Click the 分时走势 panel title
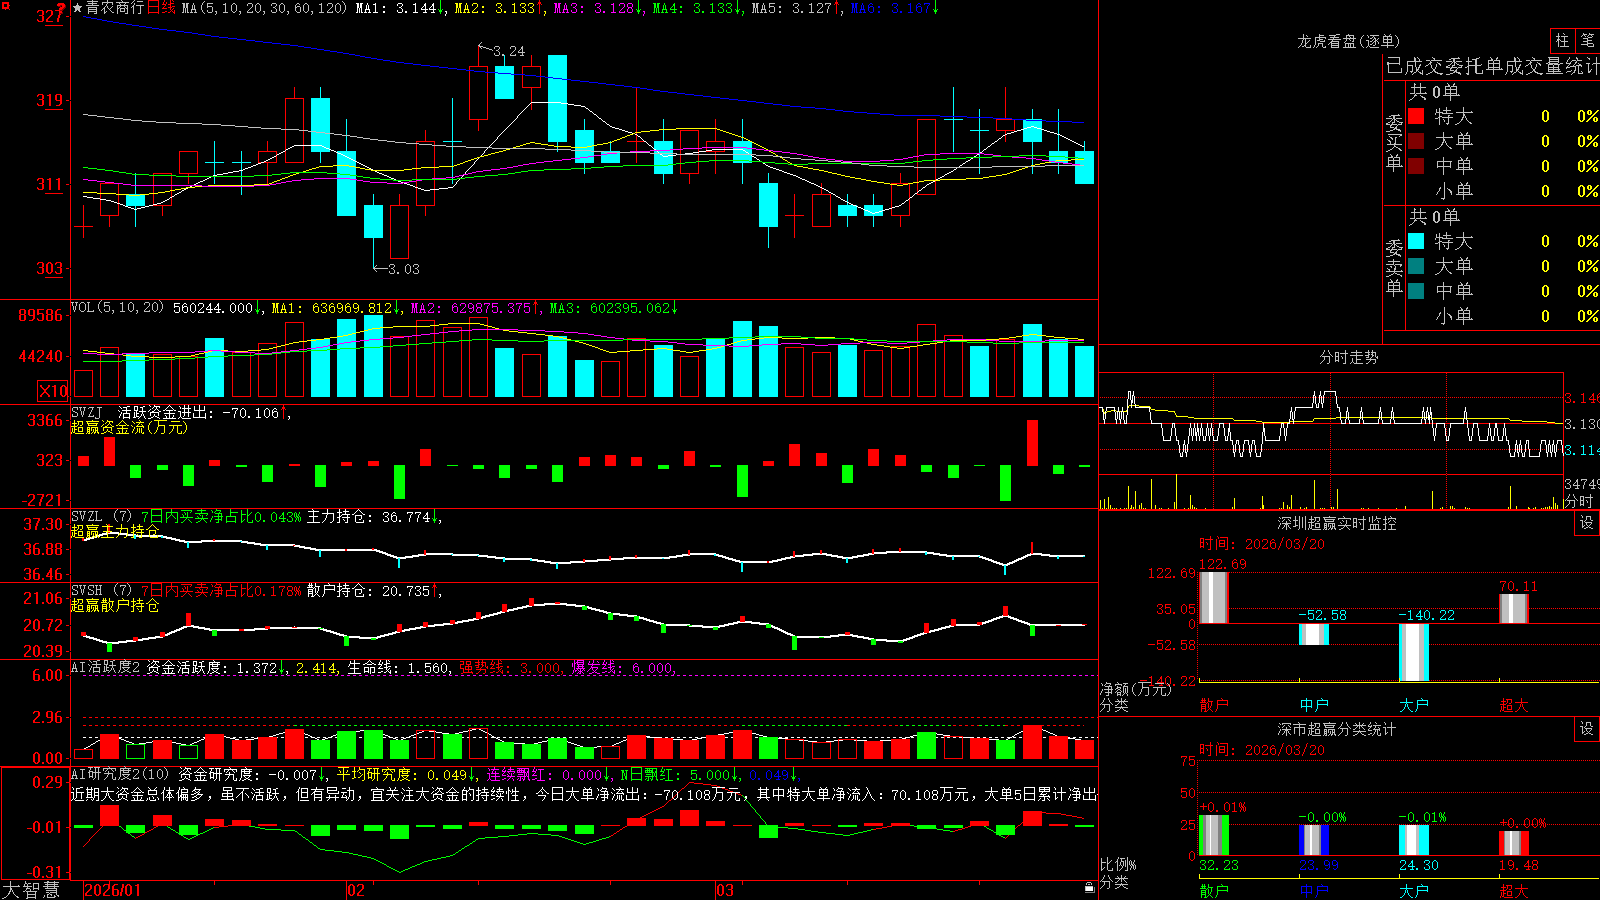Screen dimensions: 1600x900 (x=1348, y=357)
